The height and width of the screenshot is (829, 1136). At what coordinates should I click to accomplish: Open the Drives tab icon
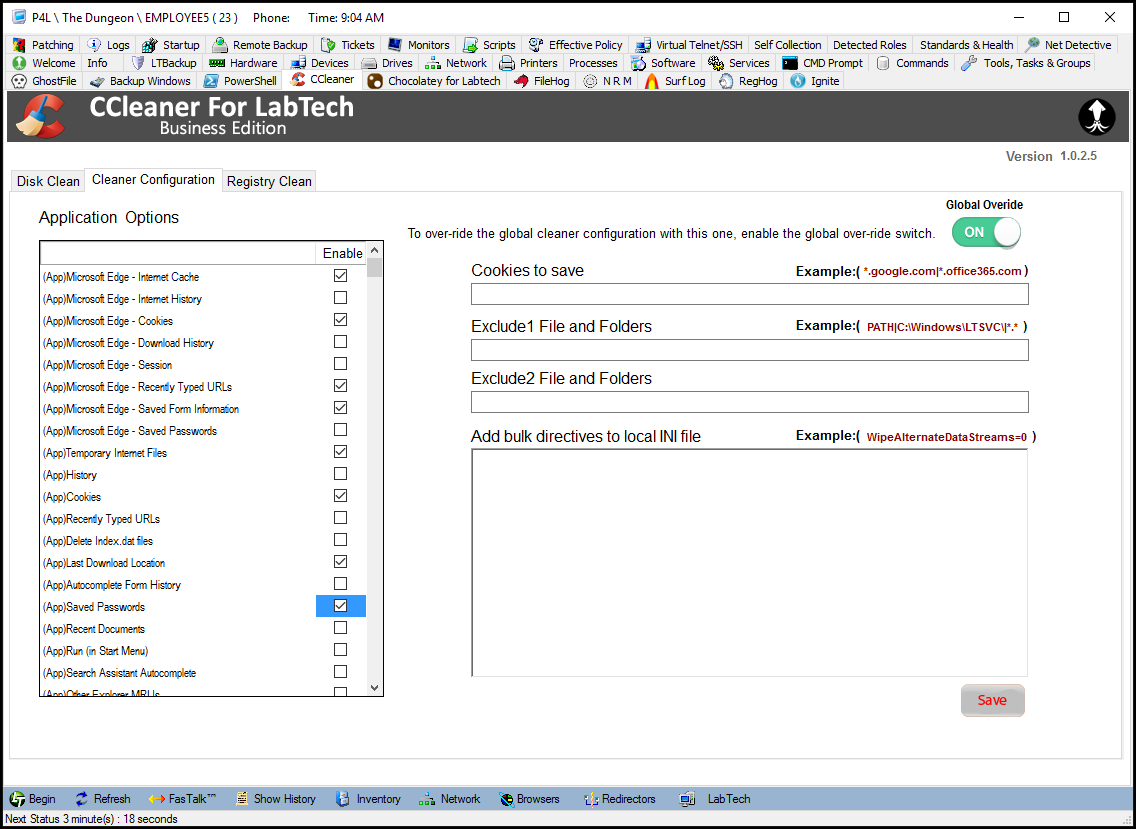[x=369, y=63]
